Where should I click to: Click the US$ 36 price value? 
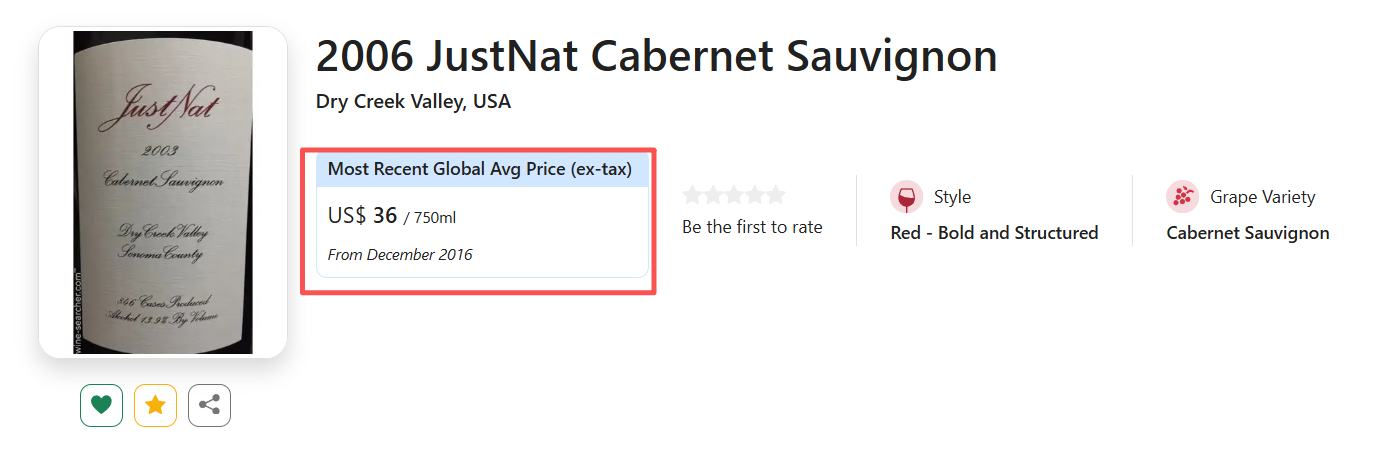coord(363,215)
